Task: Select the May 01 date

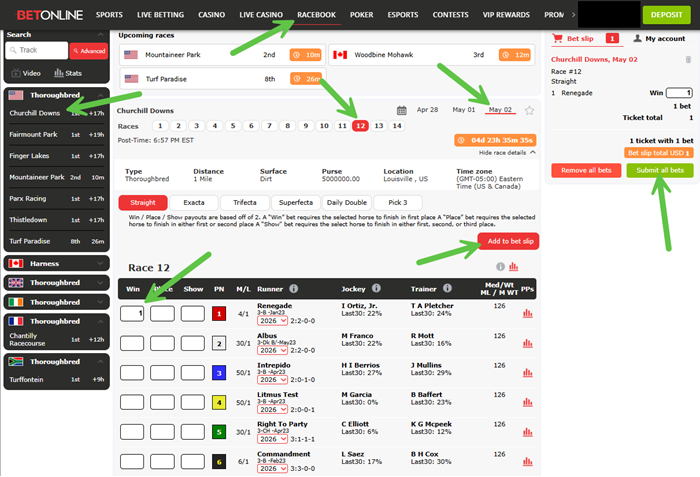Action: tap(464, 109)
